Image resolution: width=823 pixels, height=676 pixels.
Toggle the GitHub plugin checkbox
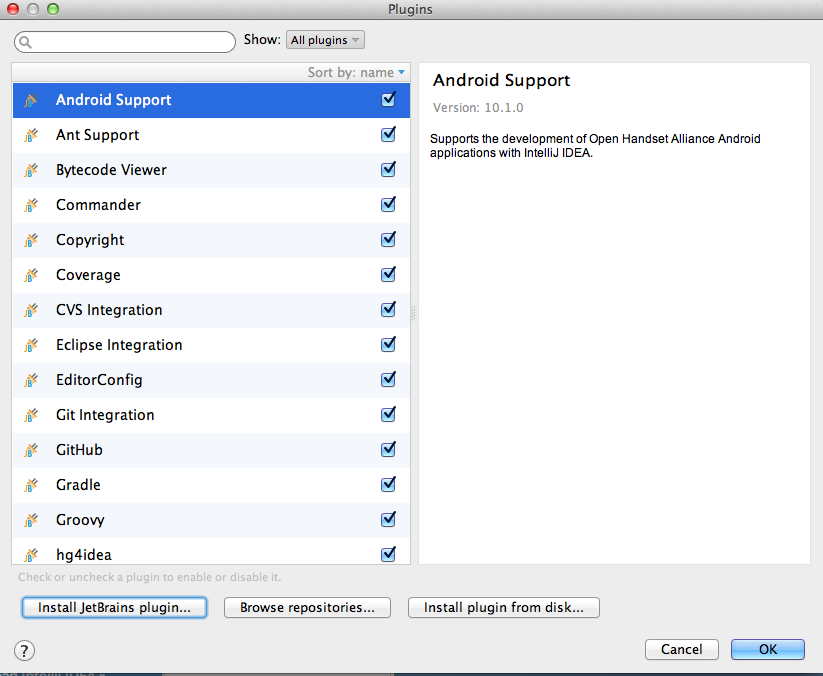(388, 450)
